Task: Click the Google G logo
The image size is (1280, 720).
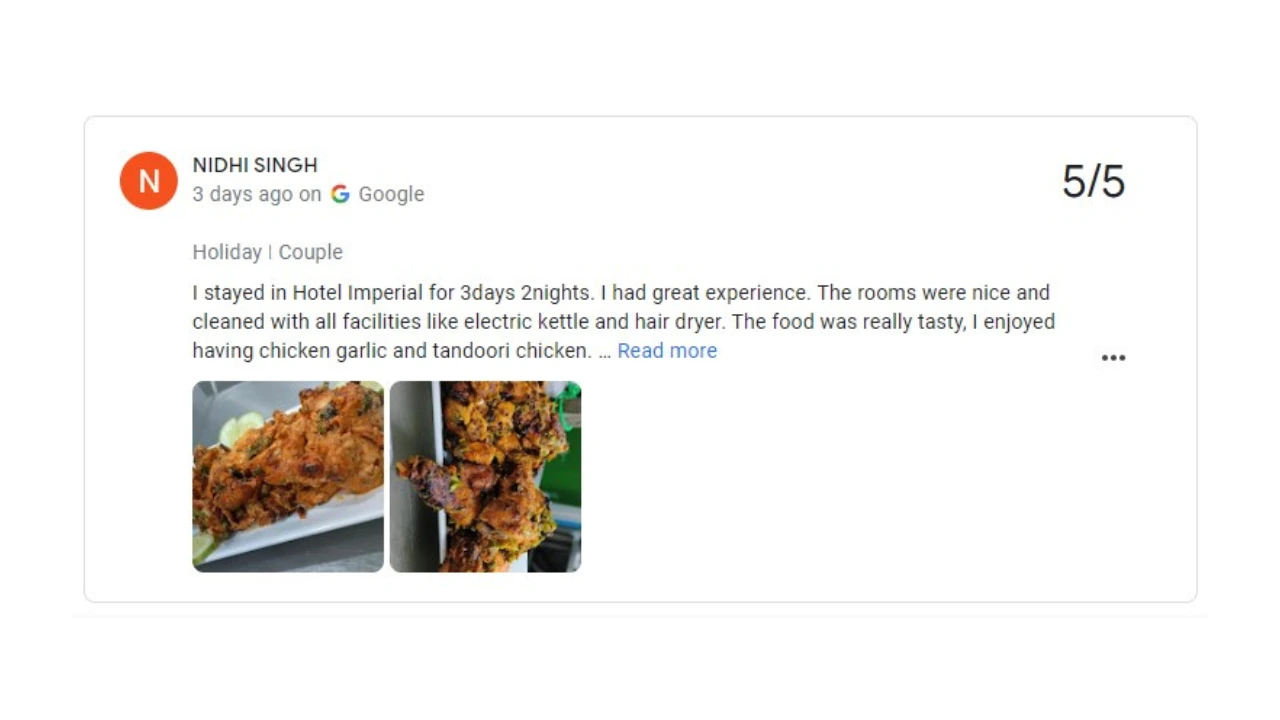Action: tap(340, 194)
